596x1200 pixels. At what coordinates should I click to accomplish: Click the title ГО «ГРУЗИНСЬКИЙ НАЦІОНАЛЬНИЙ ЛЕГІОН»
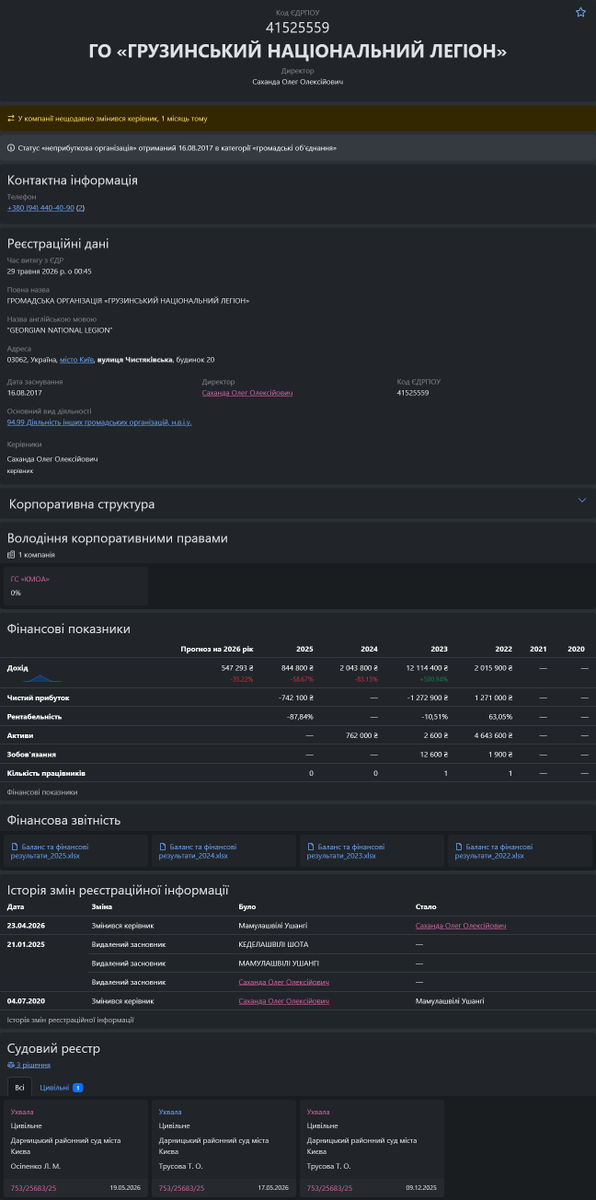coord(298,51)
